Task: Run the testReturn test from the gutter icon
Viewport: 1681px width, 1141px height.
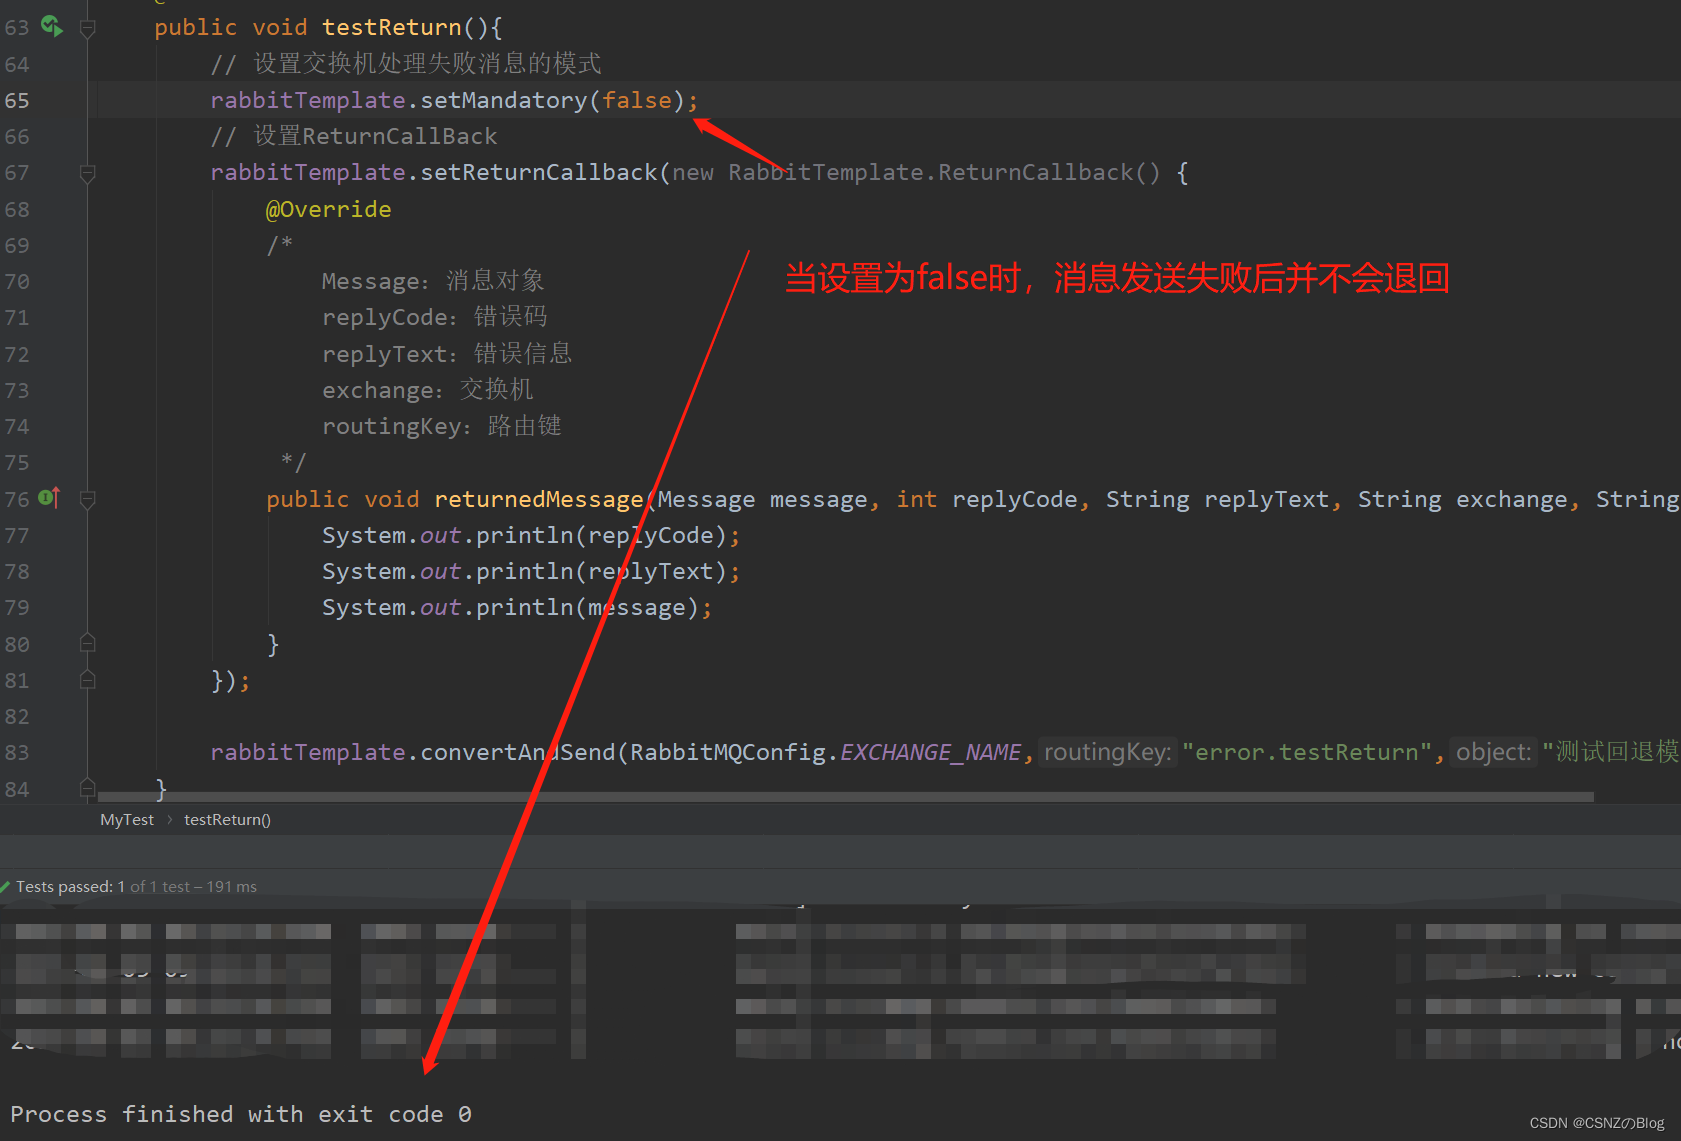Action: (51, 27)
